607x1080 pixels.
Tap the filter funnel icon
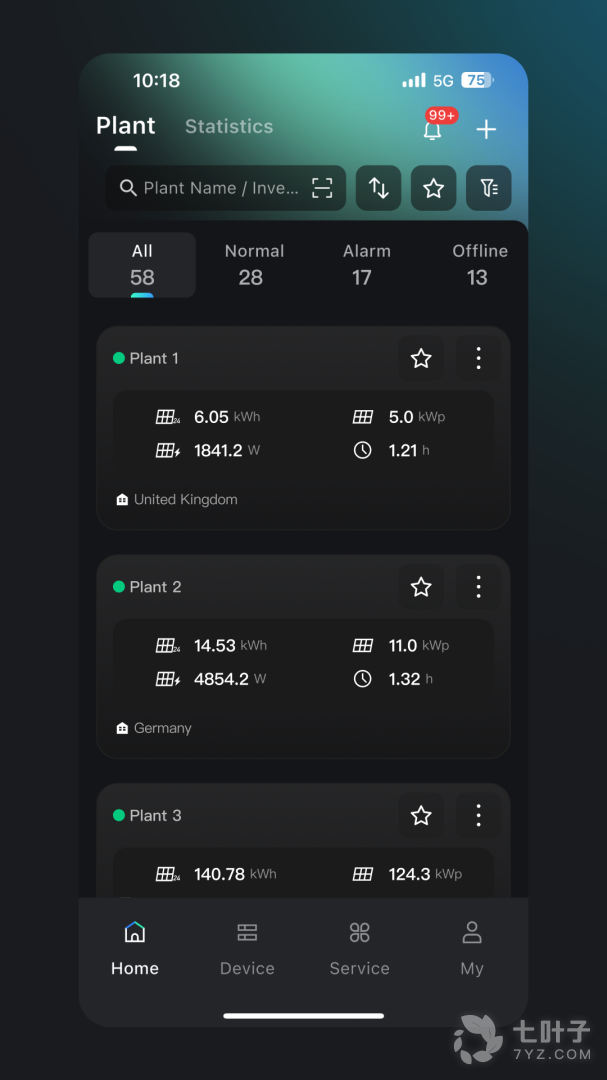[x=488, y=188]
